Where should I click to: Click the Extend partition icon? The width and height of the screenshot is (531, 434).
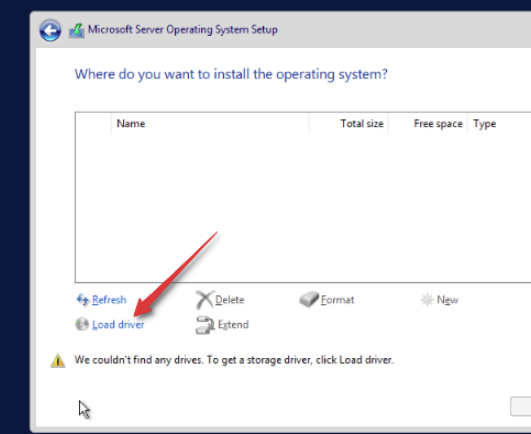pyautogui.click(x=205, y=325)
